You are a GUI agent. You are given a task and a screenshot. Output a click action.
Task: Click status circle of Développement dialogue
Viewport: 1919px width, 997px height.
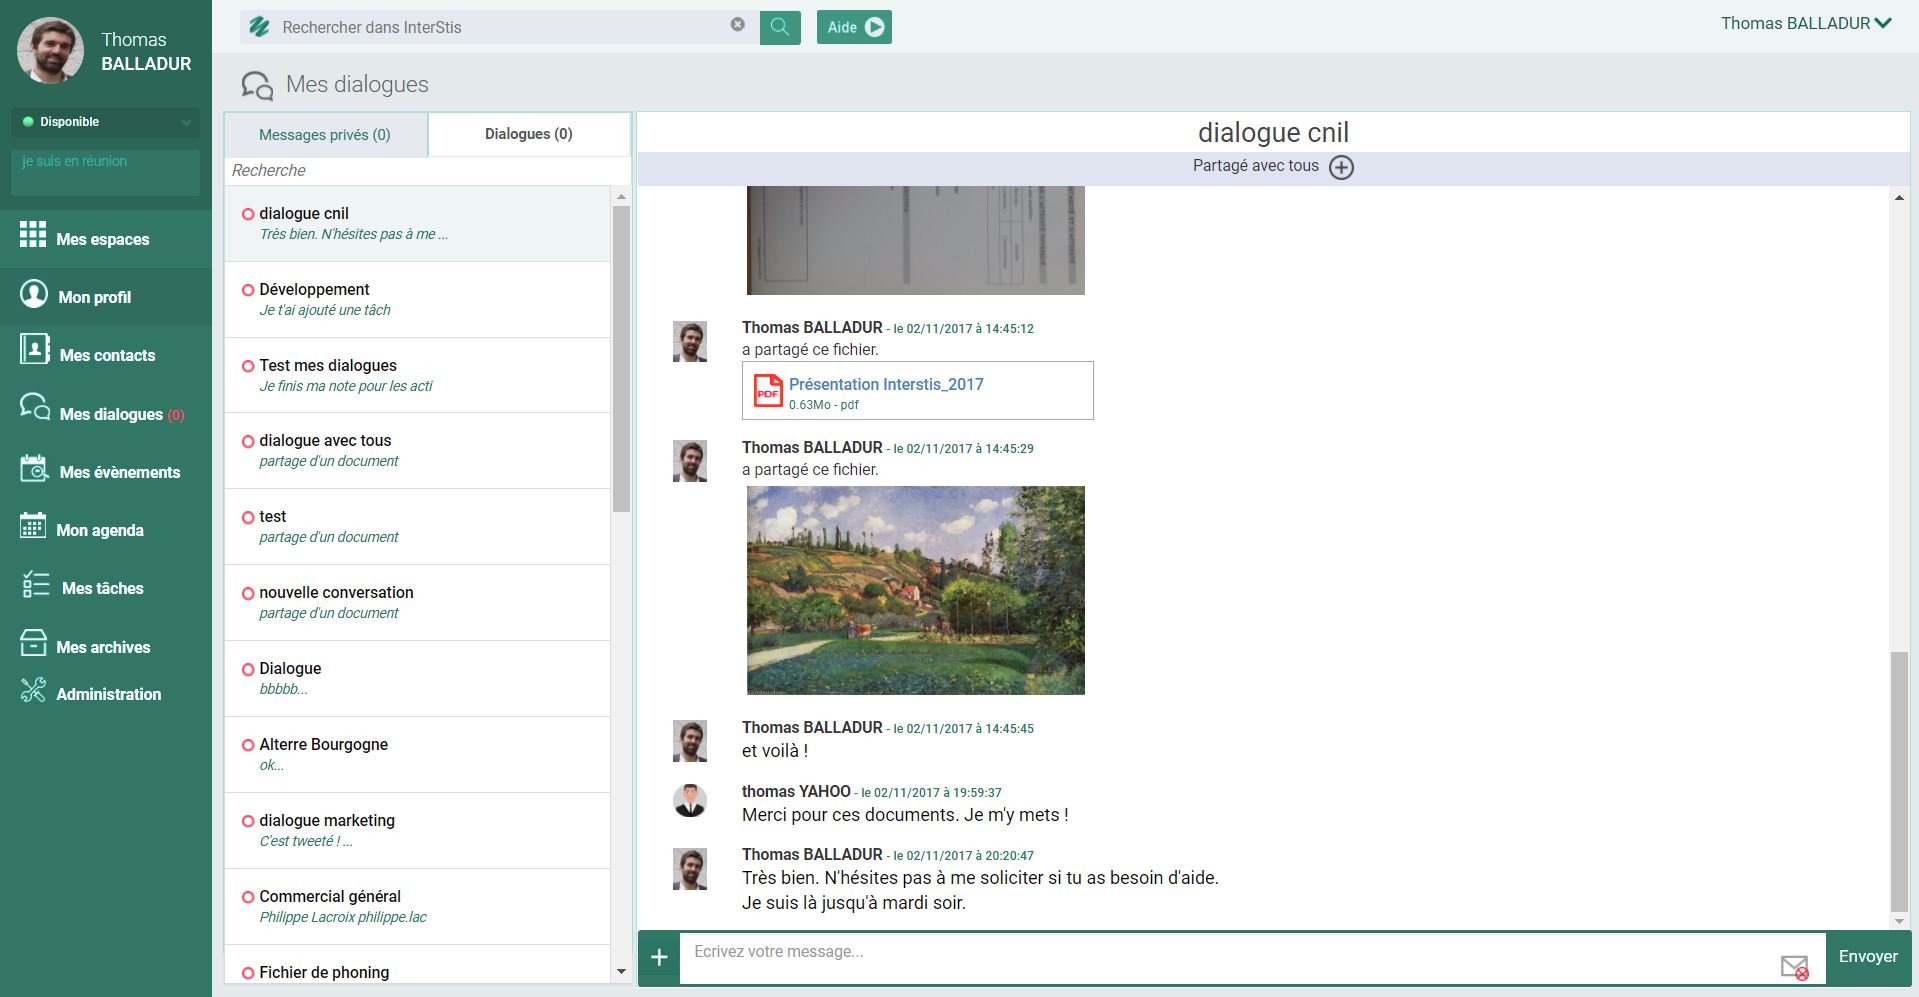(248, 290)
